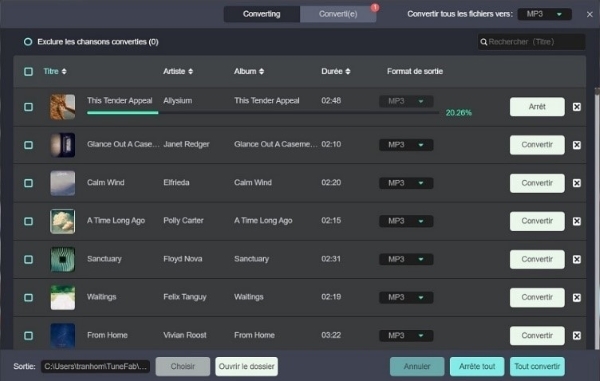
Task: Open format dropdown for Waitings
Action: tap(406, 297)
